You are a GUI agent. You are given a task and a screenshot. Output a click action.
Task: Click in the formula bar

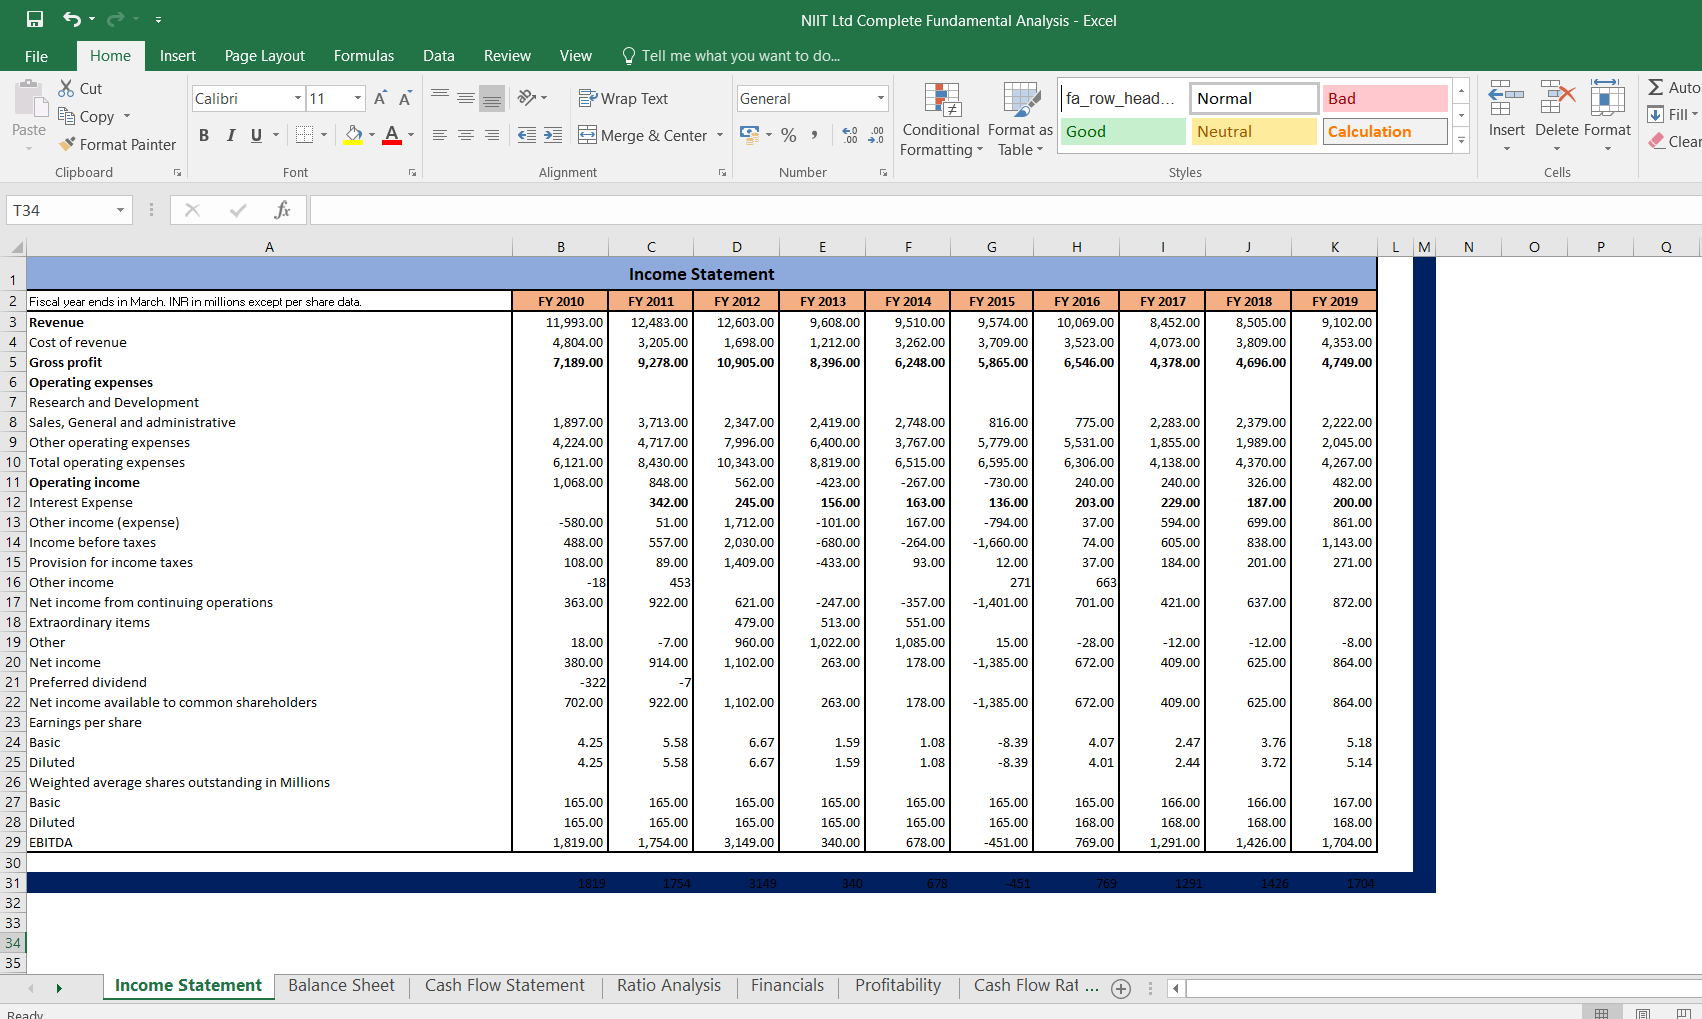pyautogui.click(x=1005, y=210)
